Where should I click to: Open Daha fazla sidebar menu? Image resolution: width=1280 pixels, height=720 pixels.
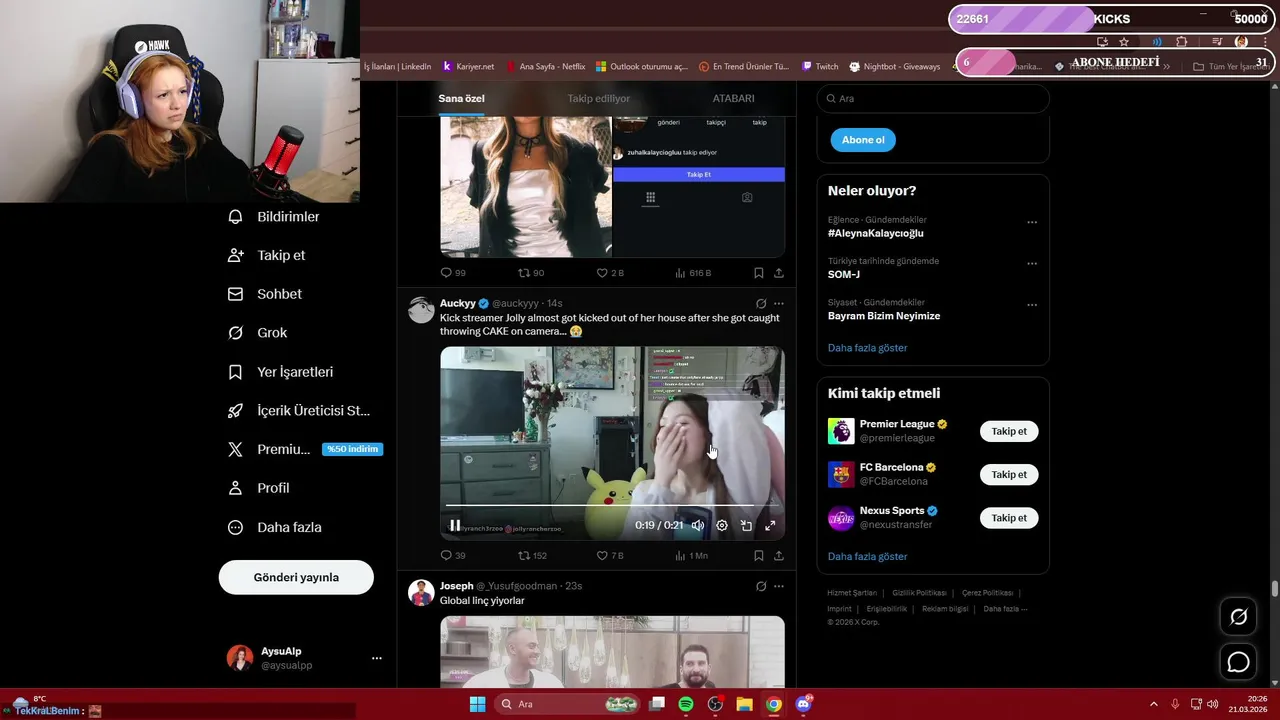[x=275, y=527]
